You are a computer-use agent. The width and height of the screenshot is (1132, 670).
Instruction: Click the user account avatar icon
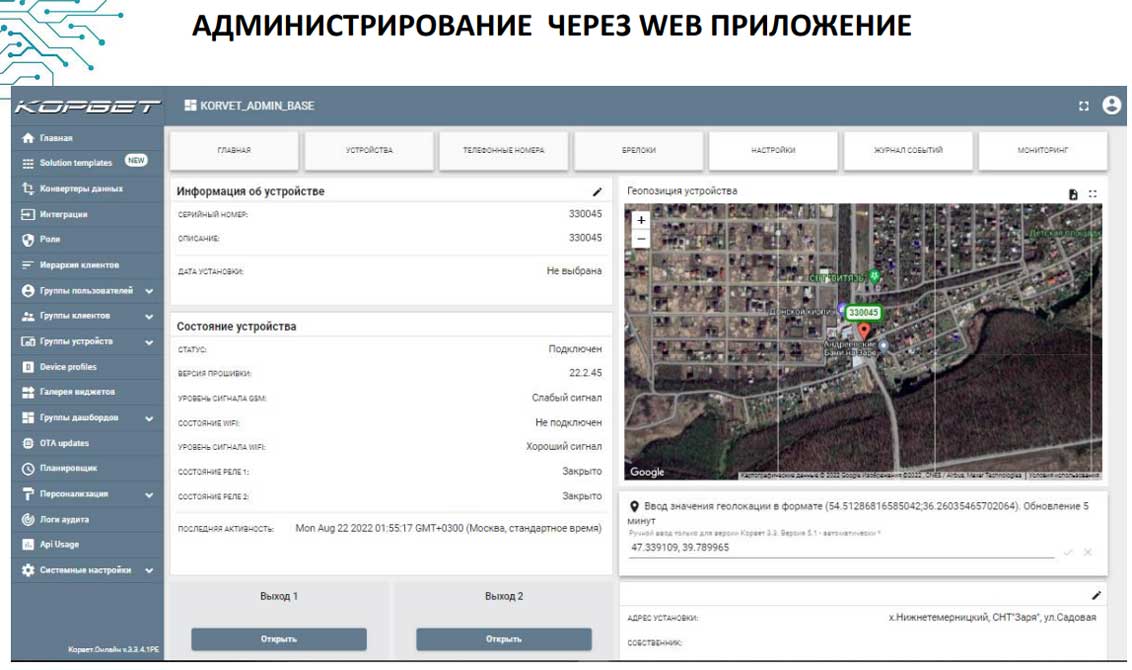tap(1111, 105)
